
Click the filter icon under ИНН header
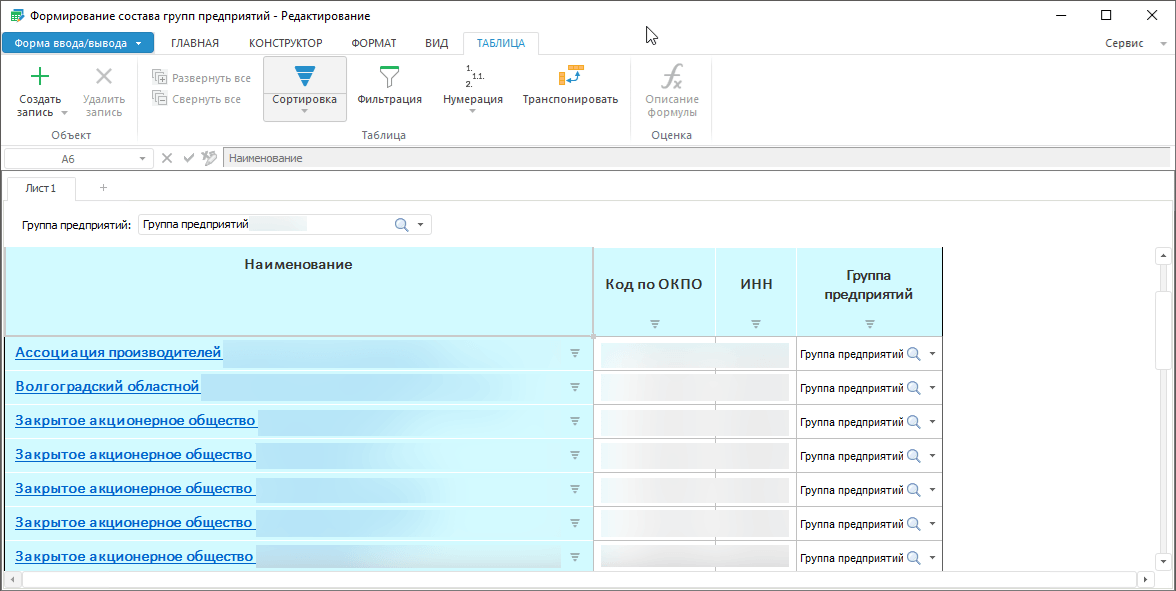(x=756, y=324)
